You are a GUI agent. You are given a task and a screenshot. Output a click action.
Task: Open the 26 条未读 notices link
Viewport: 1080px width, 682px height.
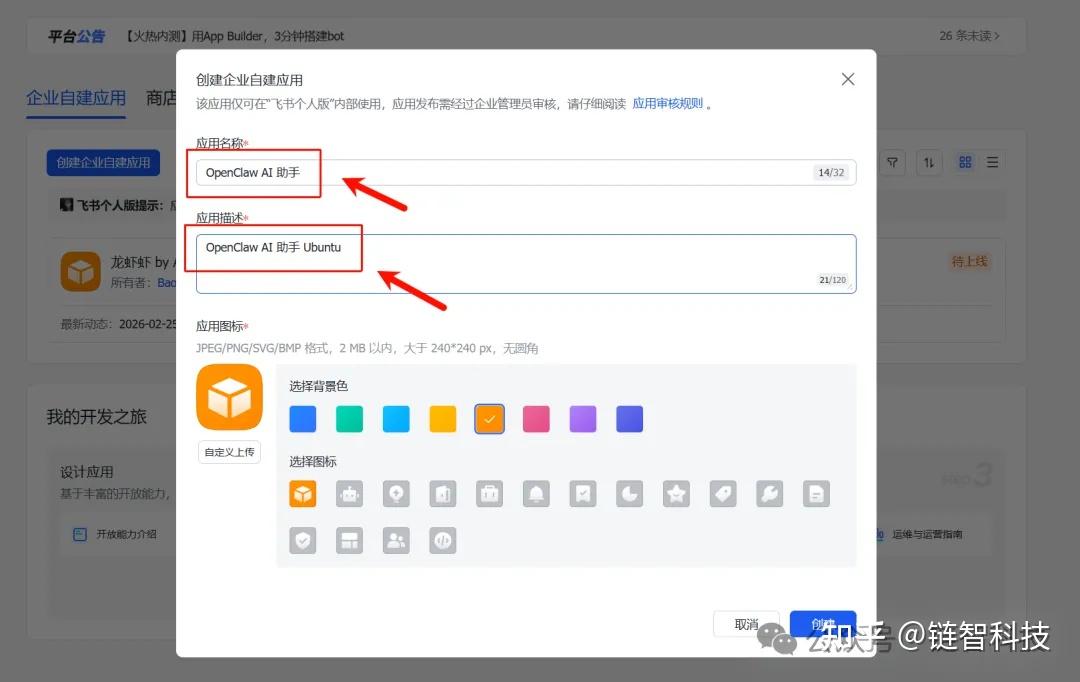click(x=969, y=36)
